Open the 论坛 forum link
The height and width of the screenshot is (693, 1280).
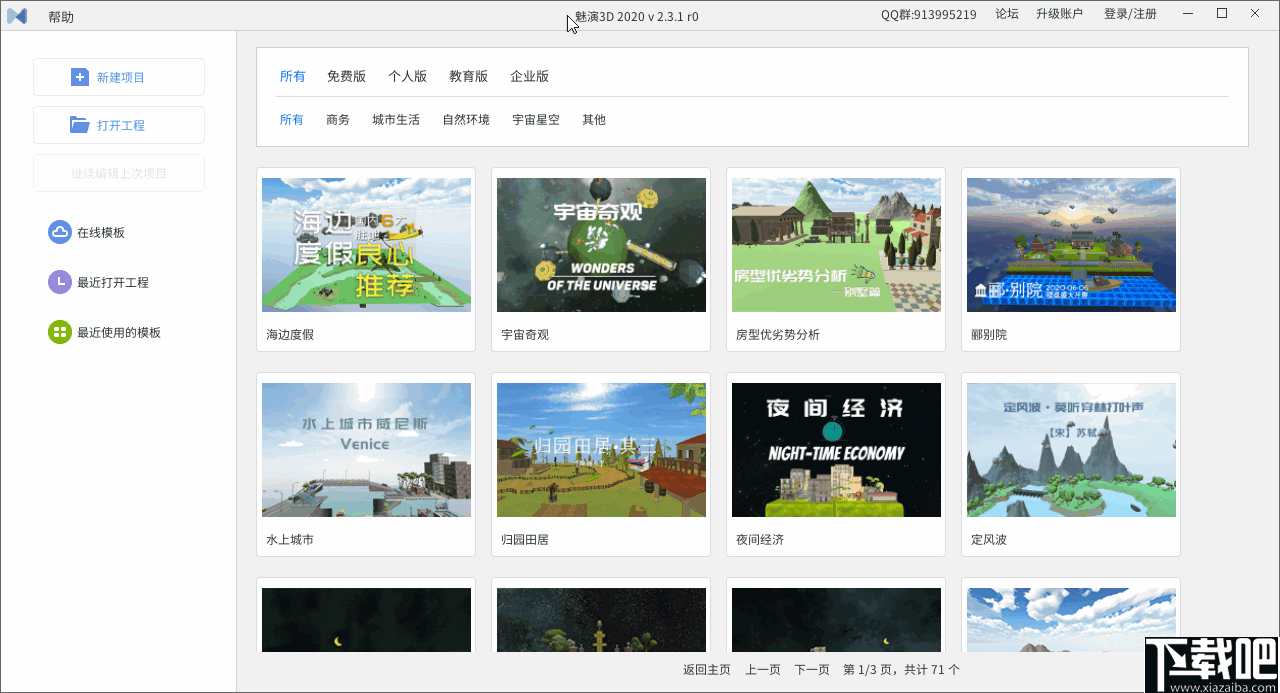tap(1007, 14)
